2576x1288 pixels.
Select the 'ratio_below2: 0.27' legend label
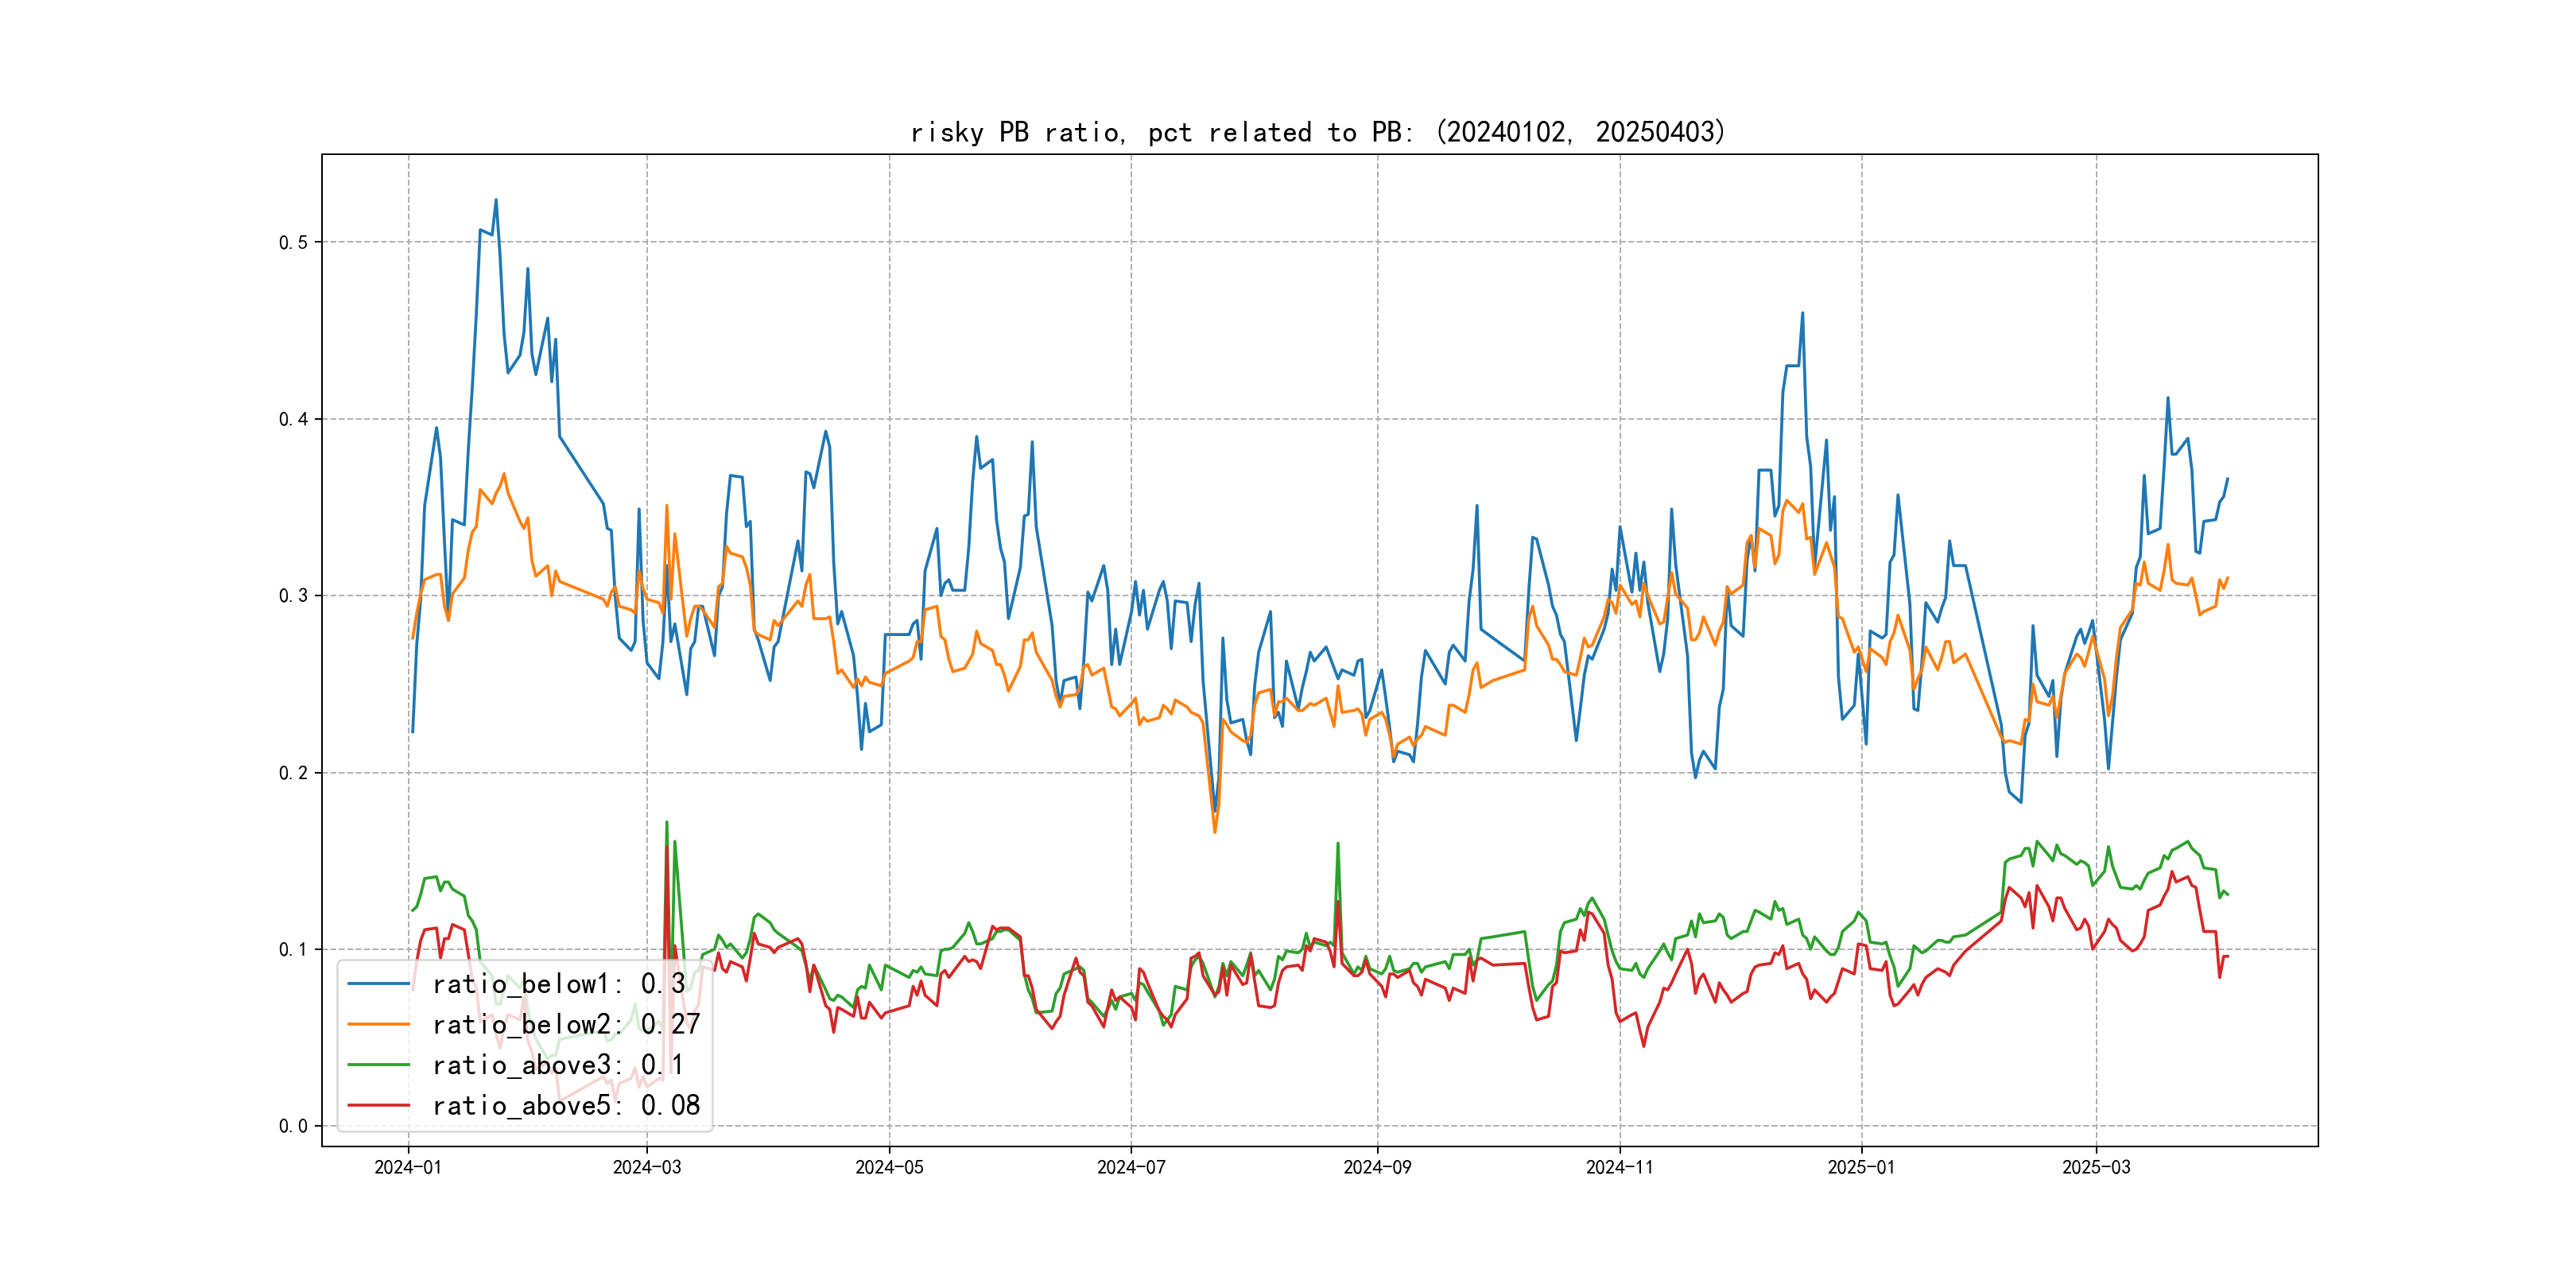566,1024
